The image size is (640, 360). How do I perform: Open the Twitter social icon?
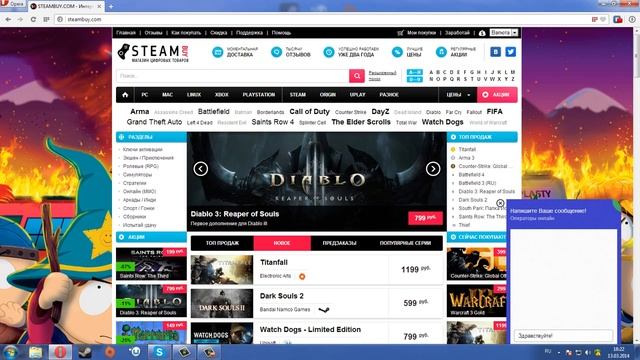(x=510, y=52)
